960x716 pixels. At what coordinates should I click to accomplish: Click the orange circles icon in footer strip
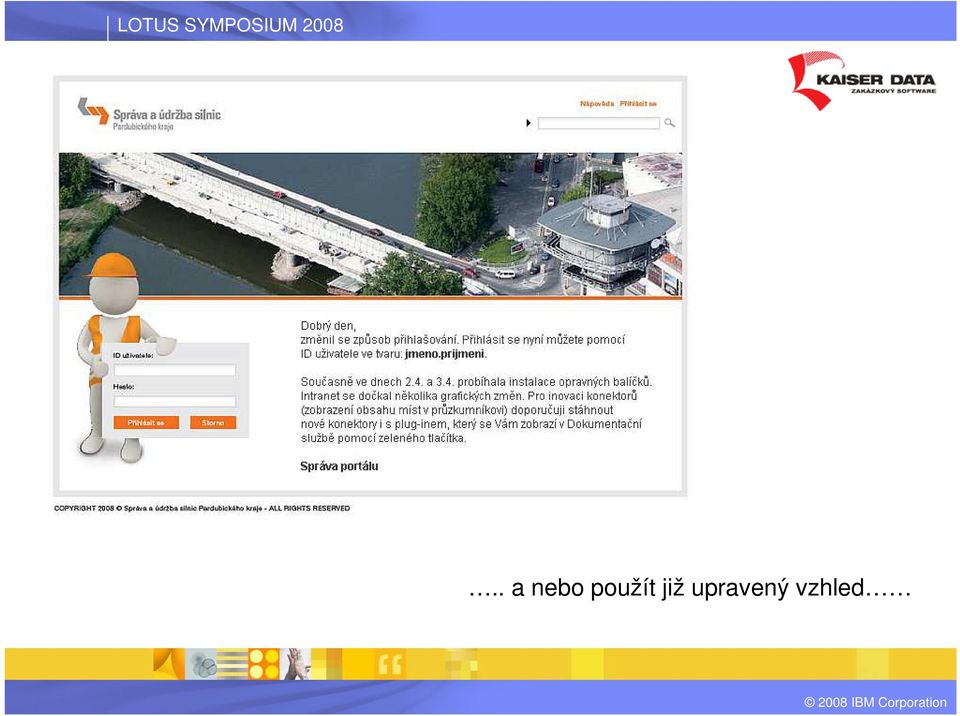[264, 664]
